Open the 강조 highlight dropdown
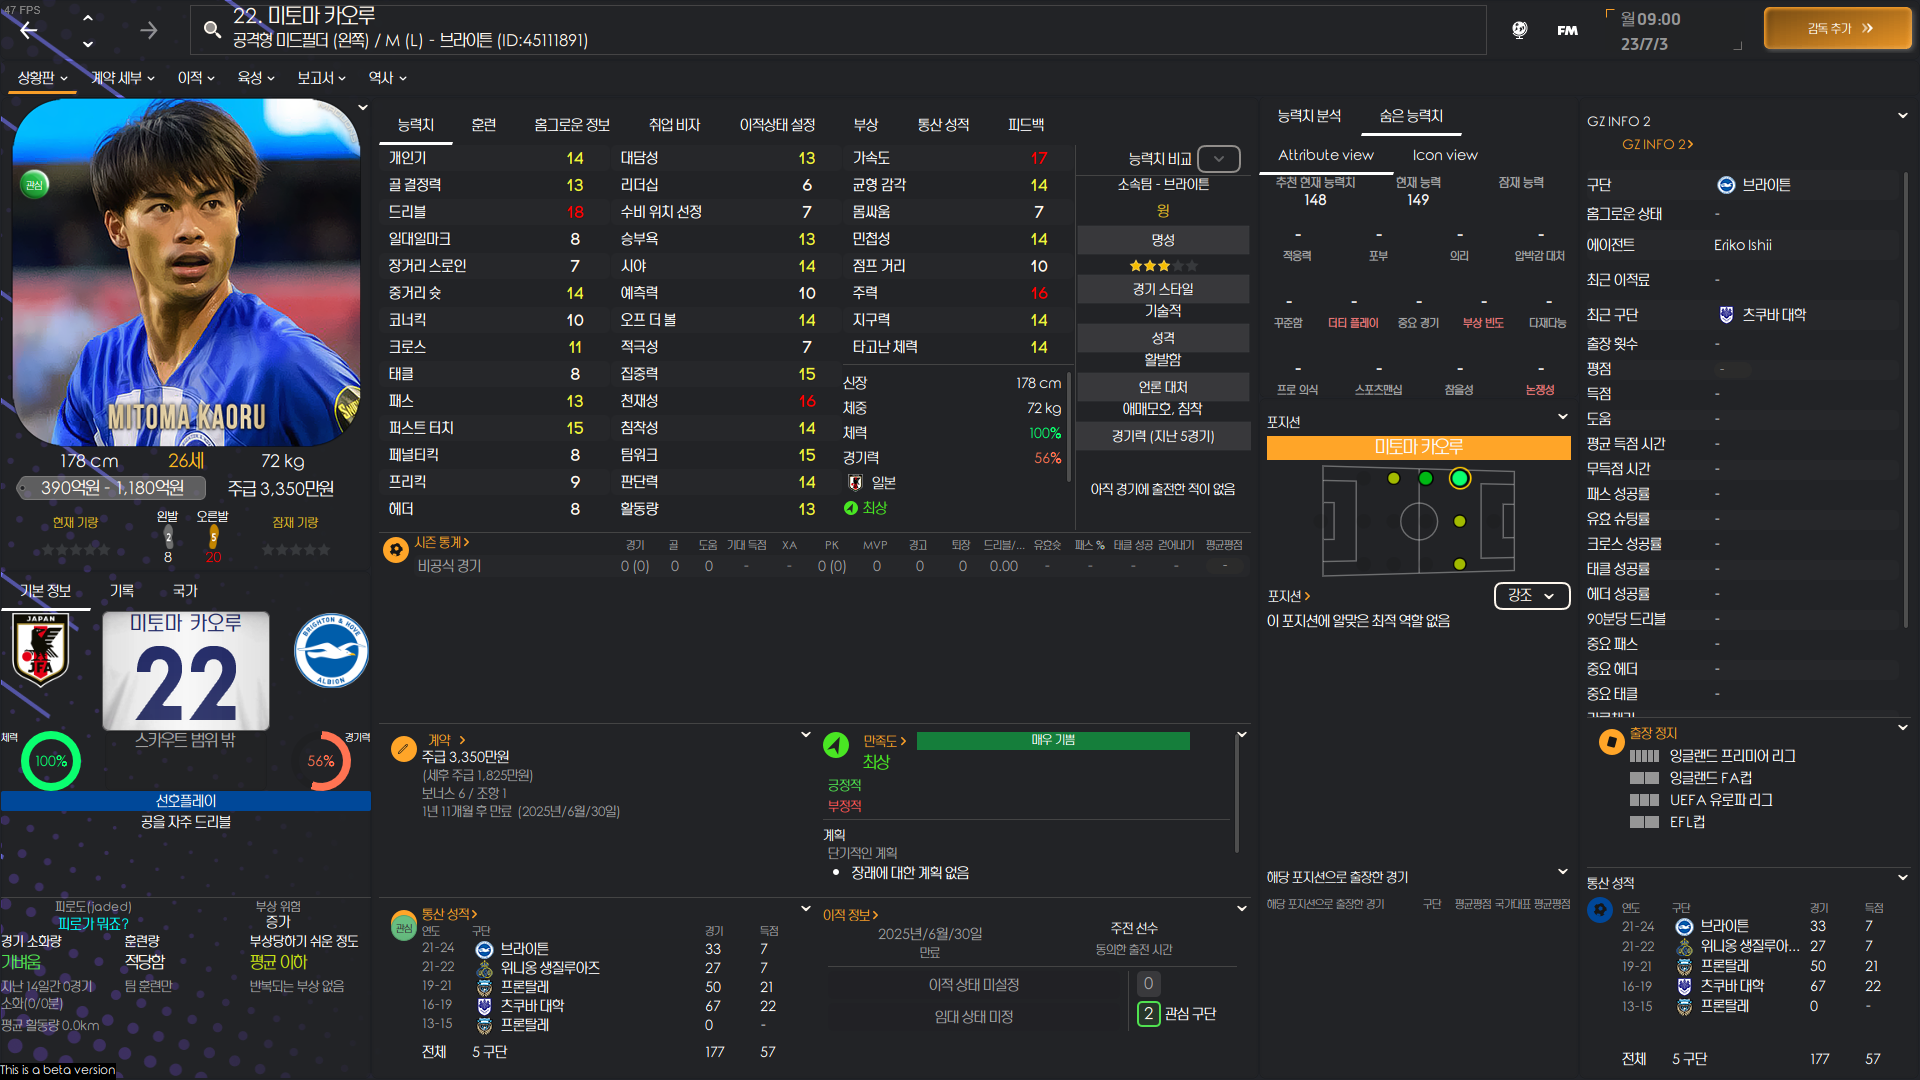Viewport: 1920px width, 1080px height. click(x=1531, y=595)
